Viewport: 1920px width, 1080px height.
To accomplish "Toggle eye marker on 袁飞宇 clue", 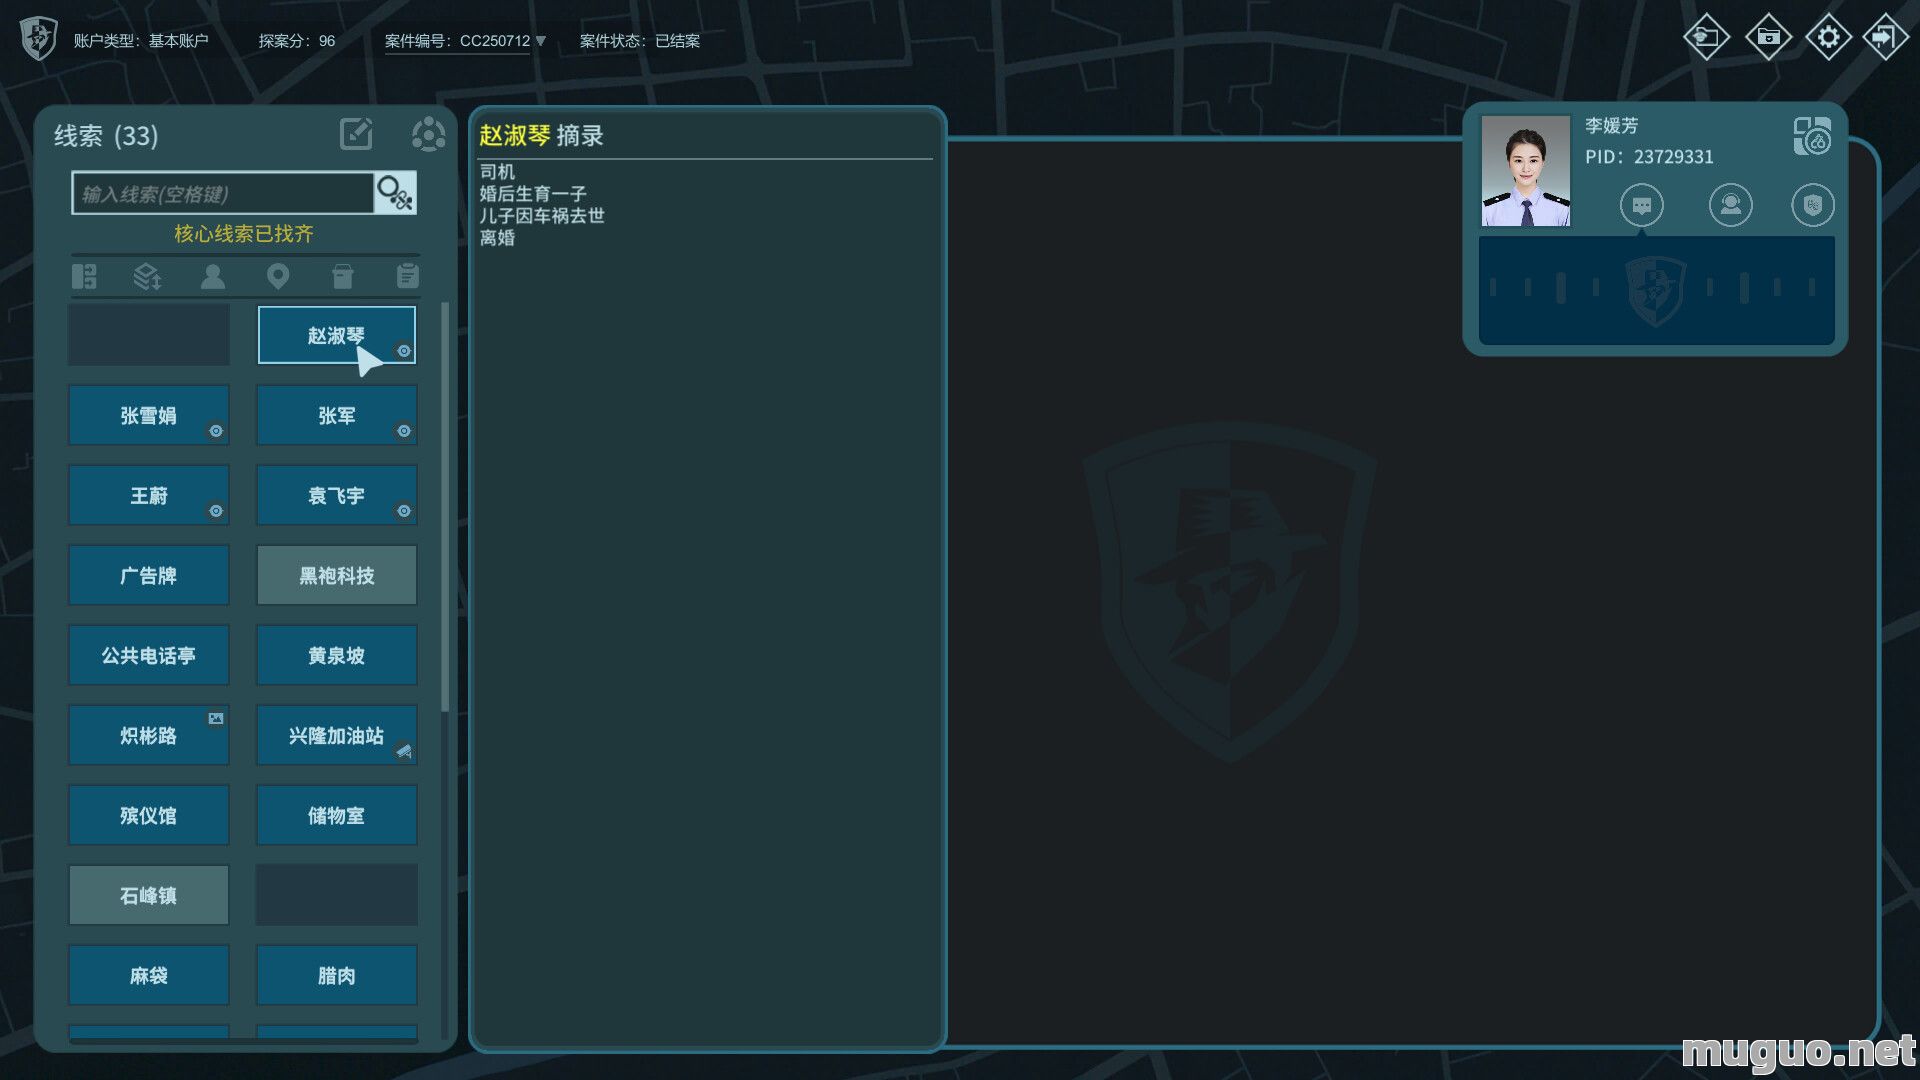I will click(x=404, y=511).
